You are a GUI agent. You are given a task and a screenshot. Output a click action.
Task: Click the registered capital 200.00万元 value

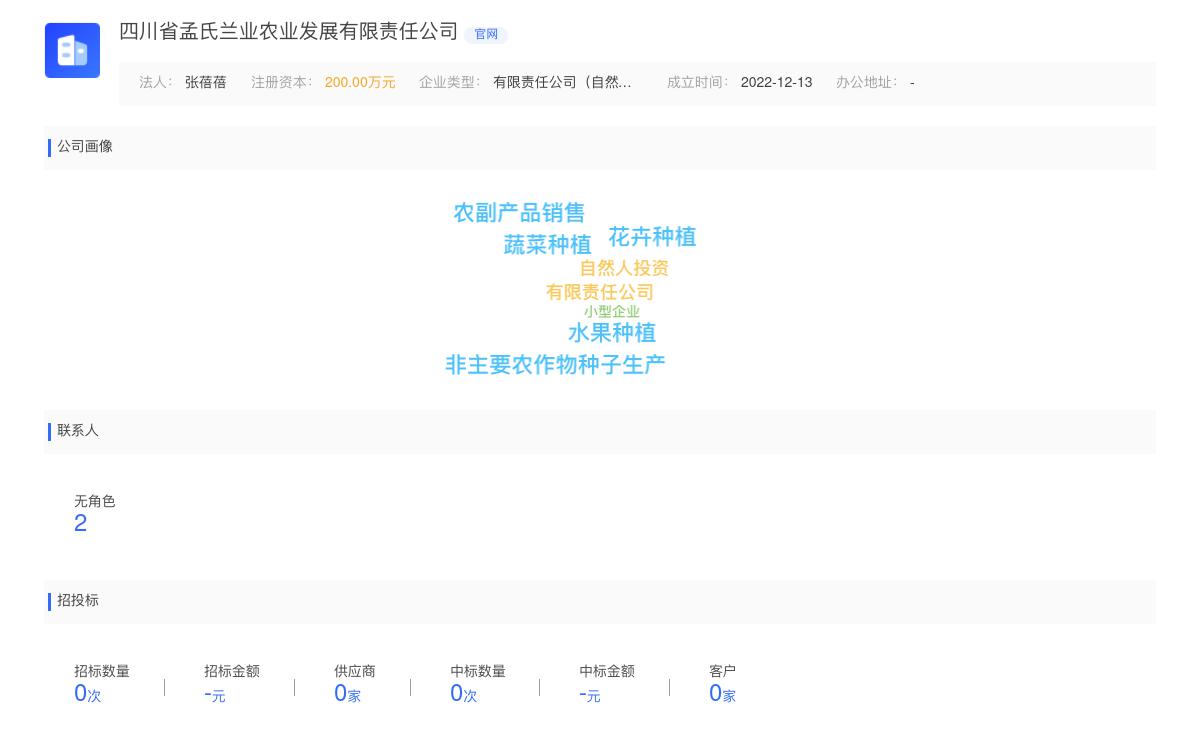[x=359, y=83]
